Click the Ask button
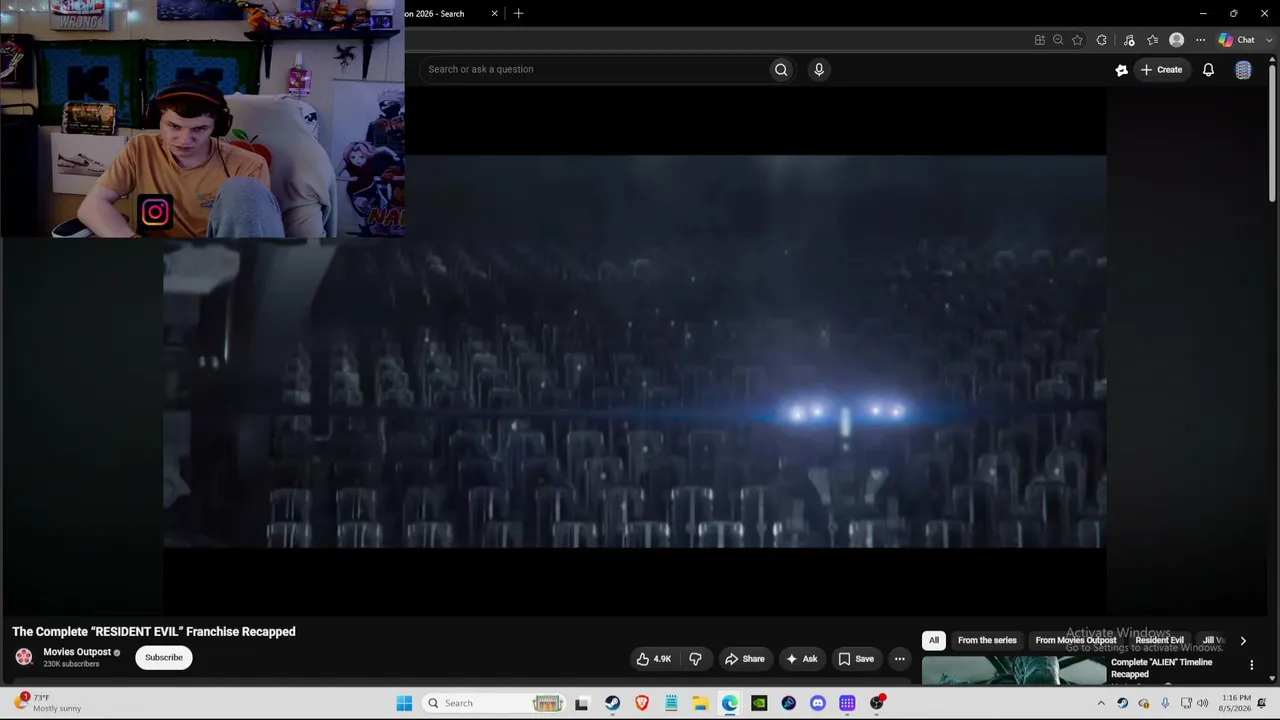The height and width of the screenshot is (720, 1280). 802,659
